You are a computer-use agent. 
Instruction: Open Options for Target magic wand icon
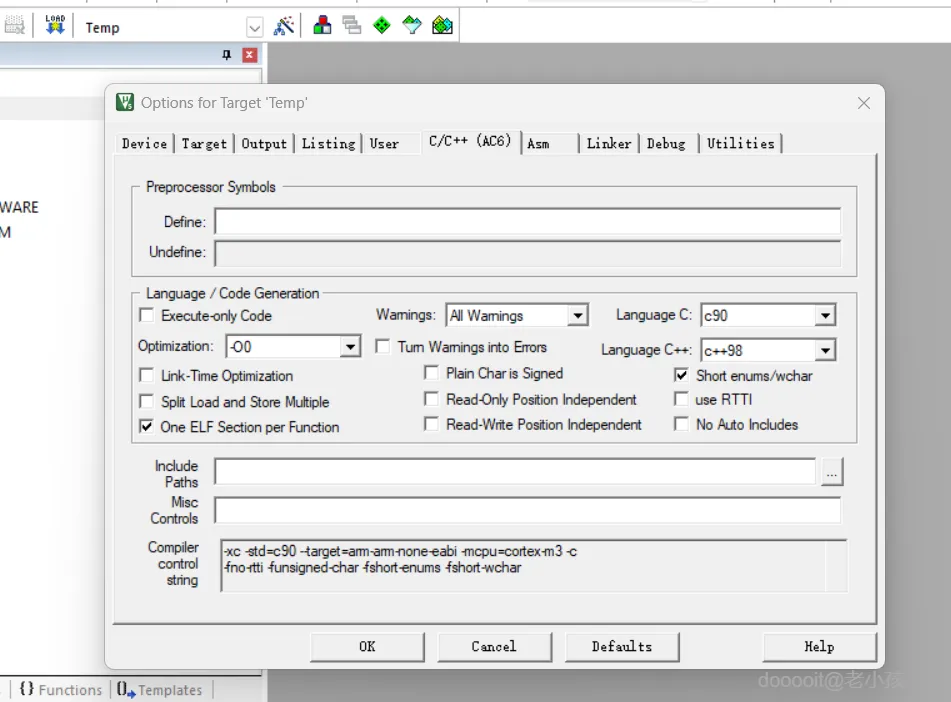click(284, 26)
